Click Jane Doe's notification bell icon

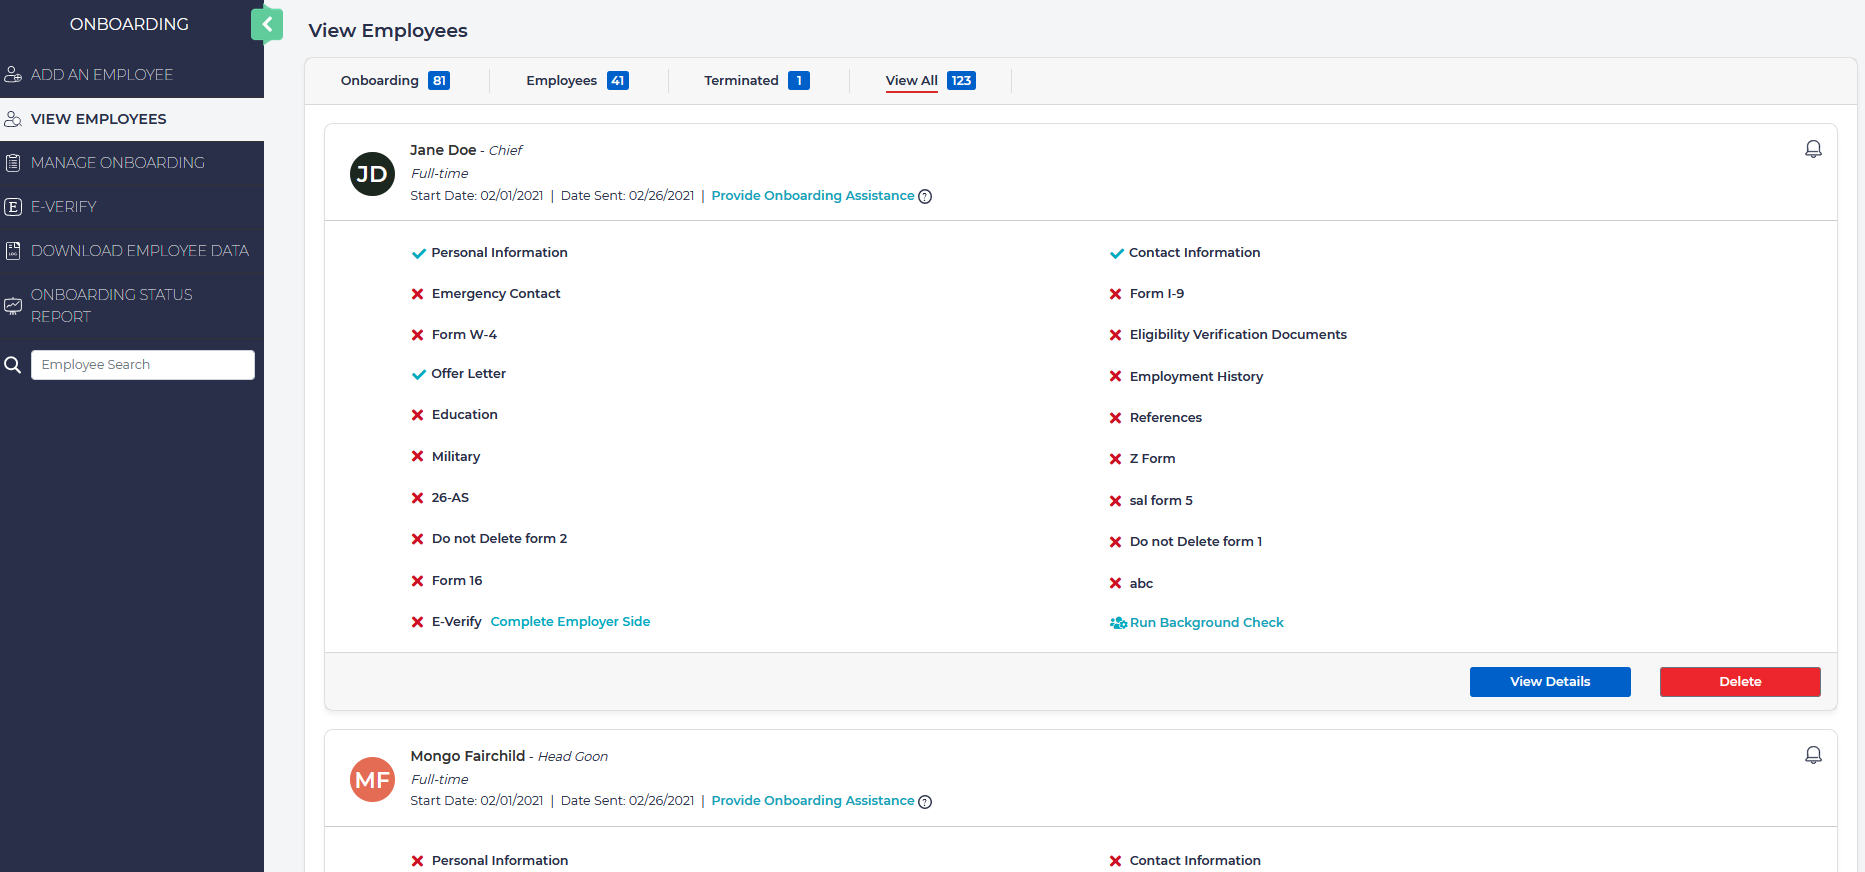click(1812, 149)
